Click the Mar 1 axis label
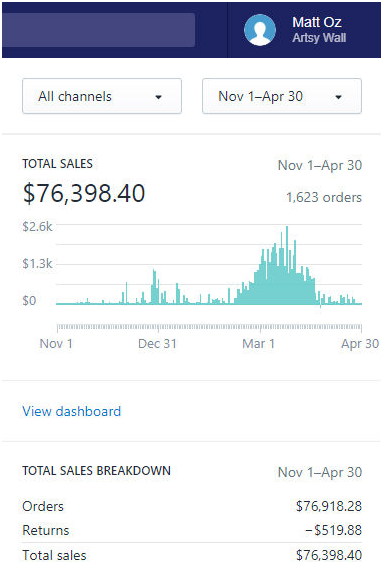Viewport: 383px width, 581px height. tap(259, 343)
